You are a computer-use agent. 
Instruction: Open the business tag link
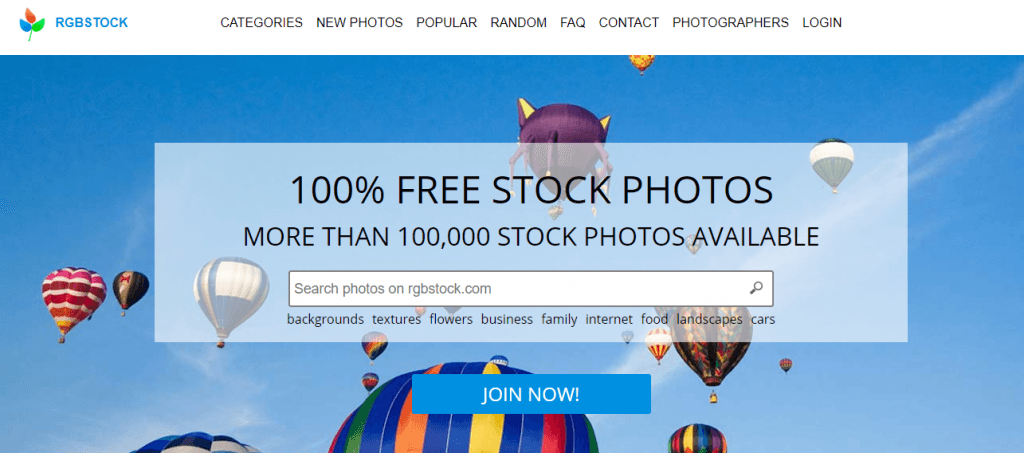507,319
